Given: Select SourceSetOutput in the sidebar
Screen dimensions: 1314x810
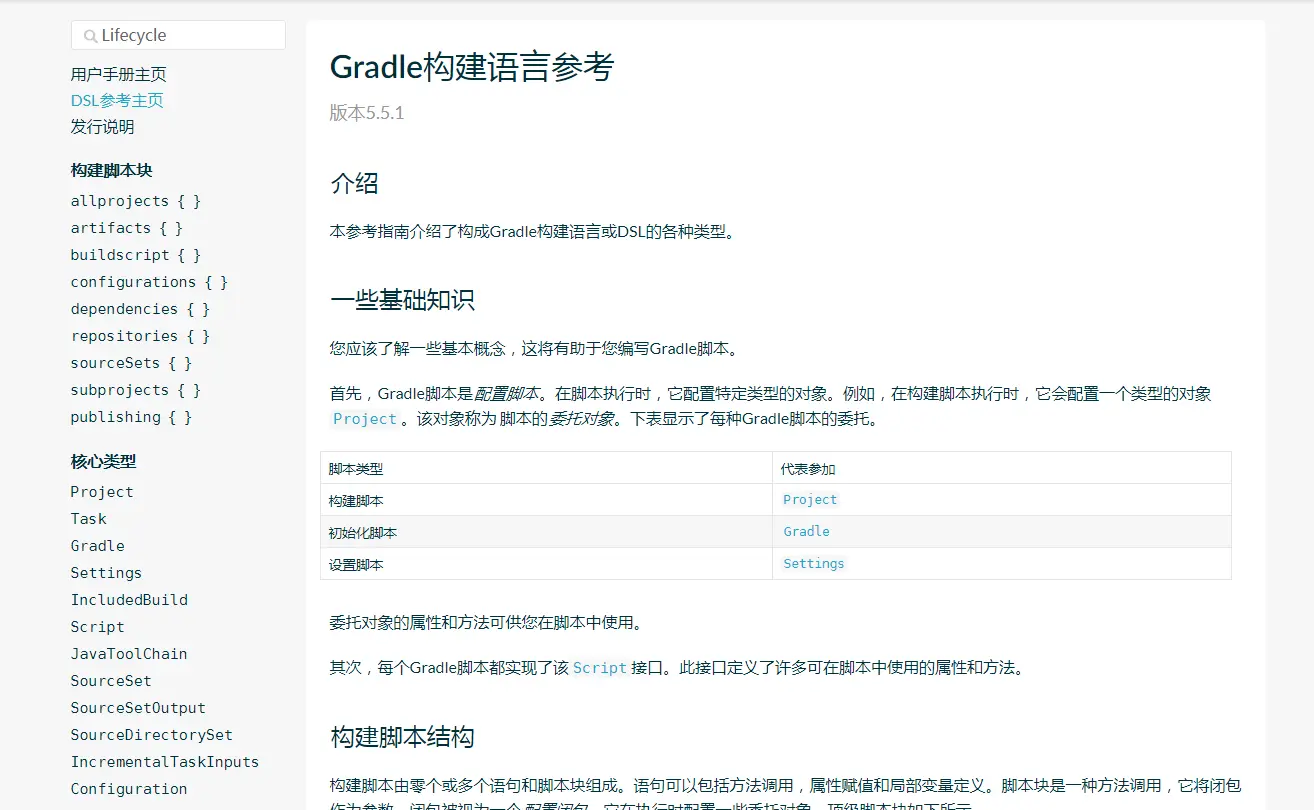Looking at the screenshot, I should click(x=138, y=708).
